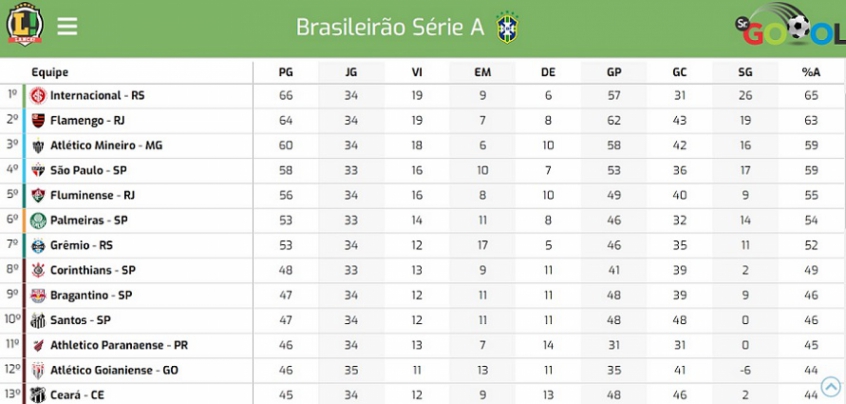Image resolution: width=846 pixels, height=404 pixels.
Task: Select Grêmio - RS team name
Action: pyautogui.click(x=81, y=245)
